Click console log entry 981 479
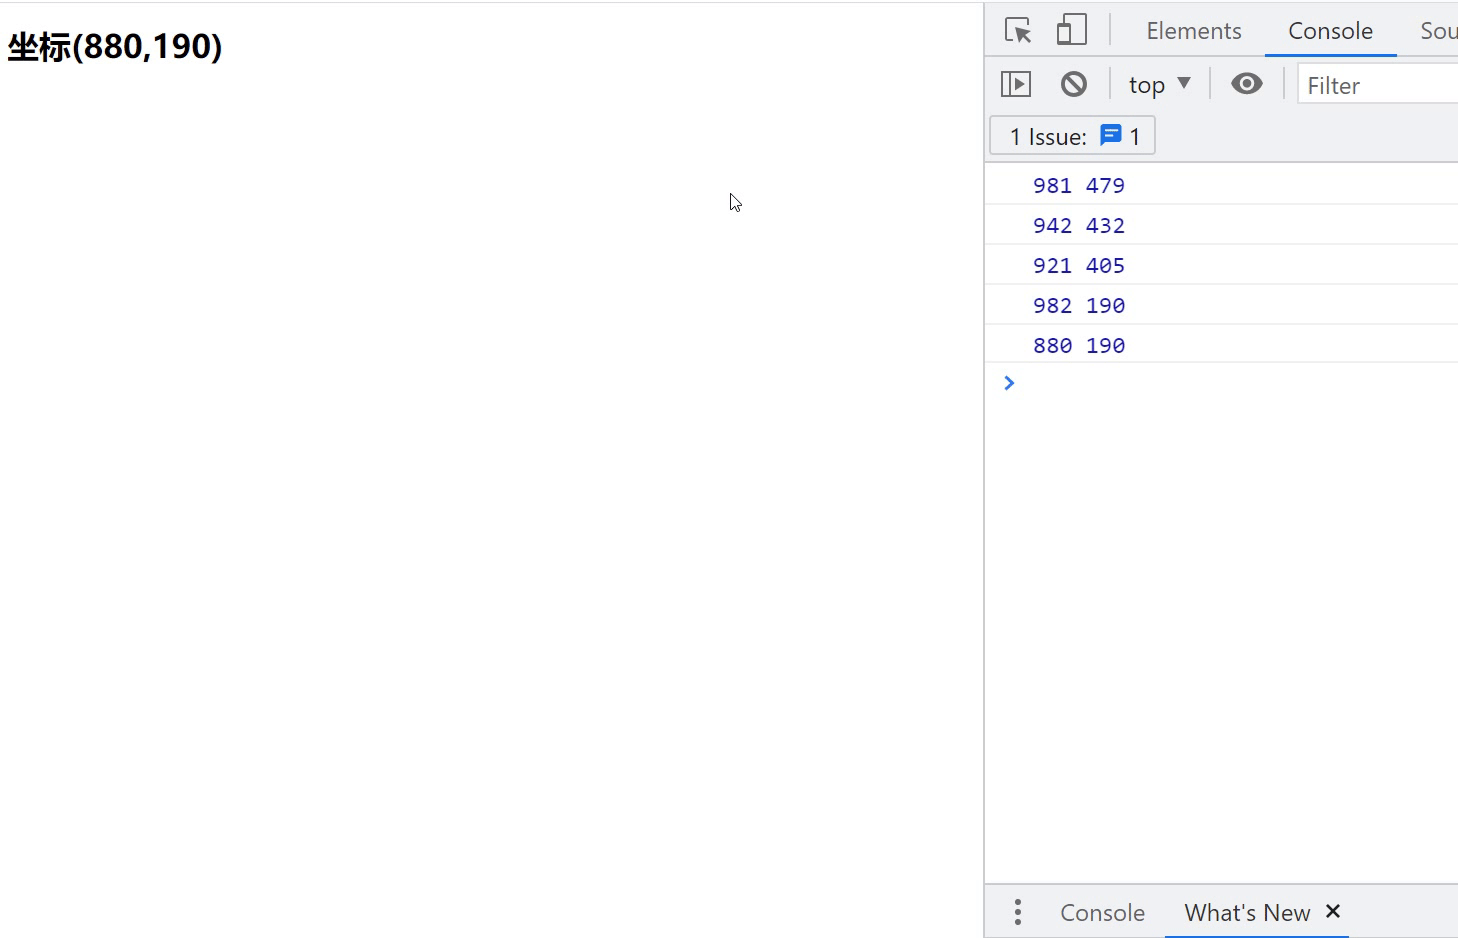Viewport: 1458px width, 938px height. click(x=1079, y=185)
